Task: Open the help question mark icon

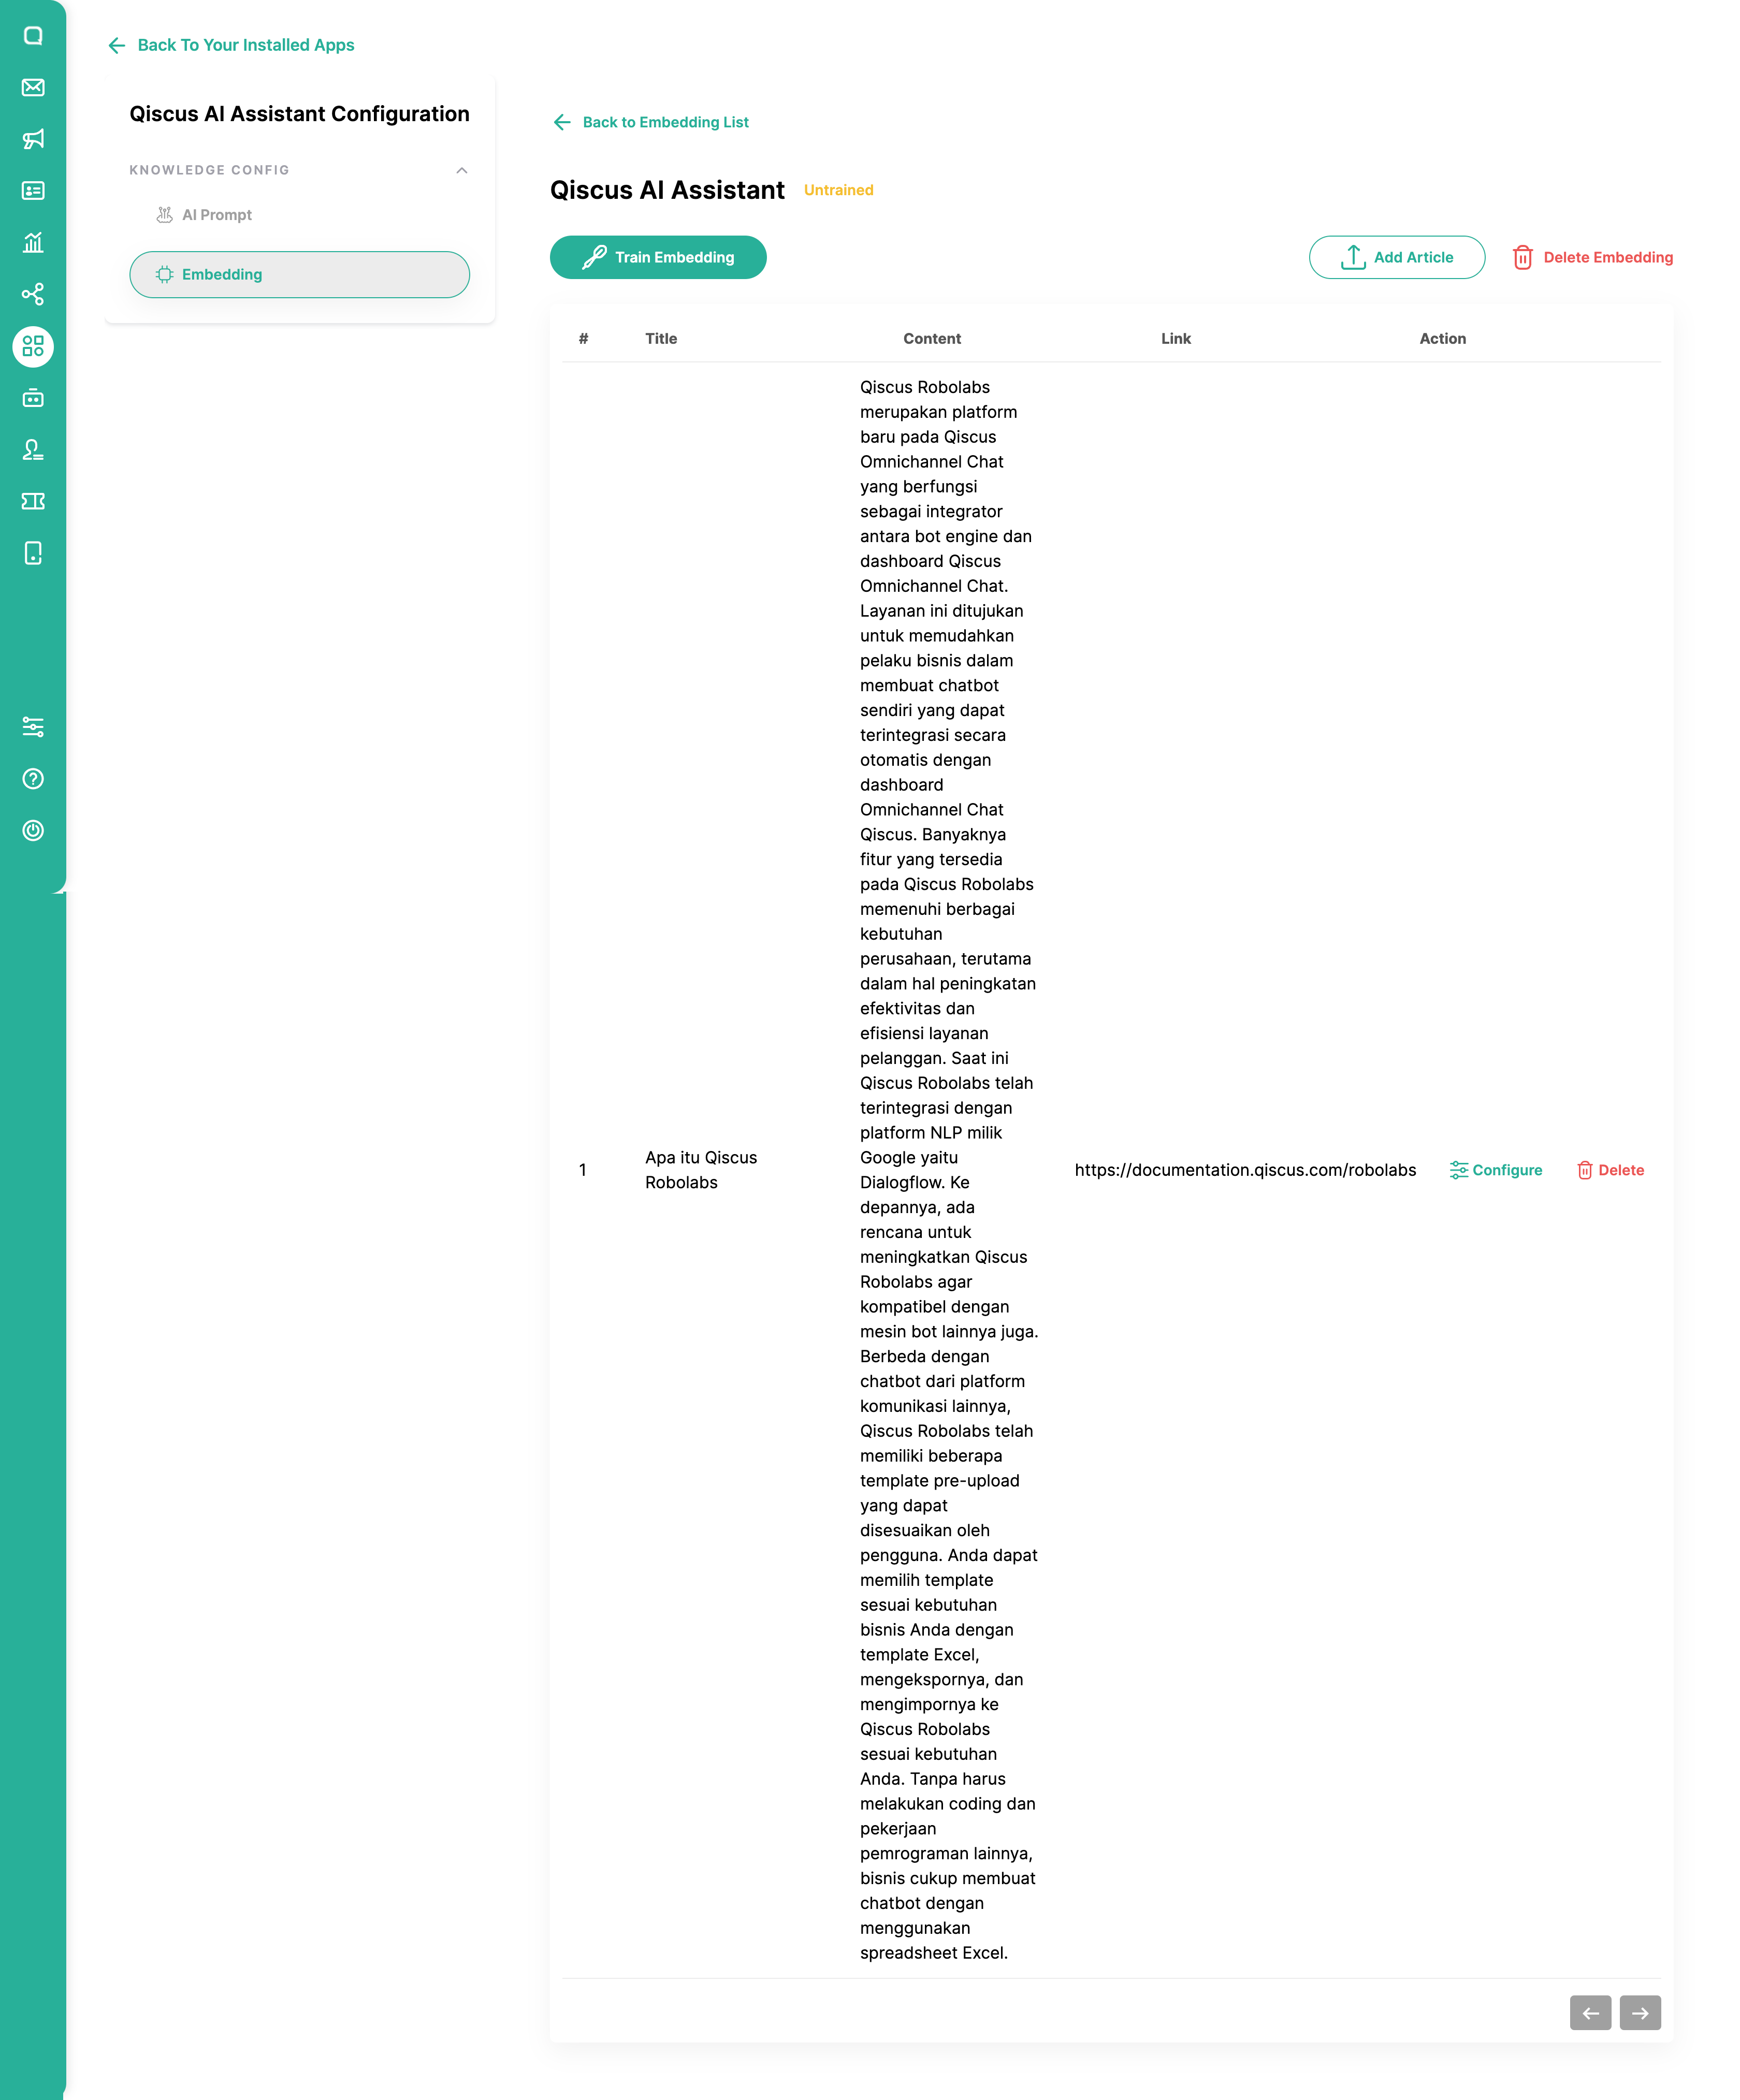Action: 33,779
